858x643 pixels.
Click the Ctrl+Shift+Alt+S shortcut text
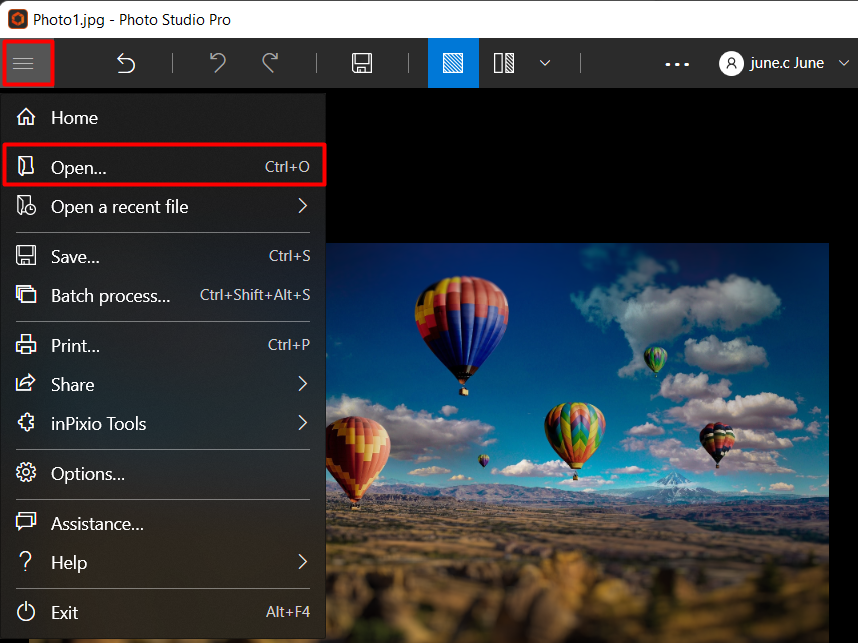coord(255,295)
